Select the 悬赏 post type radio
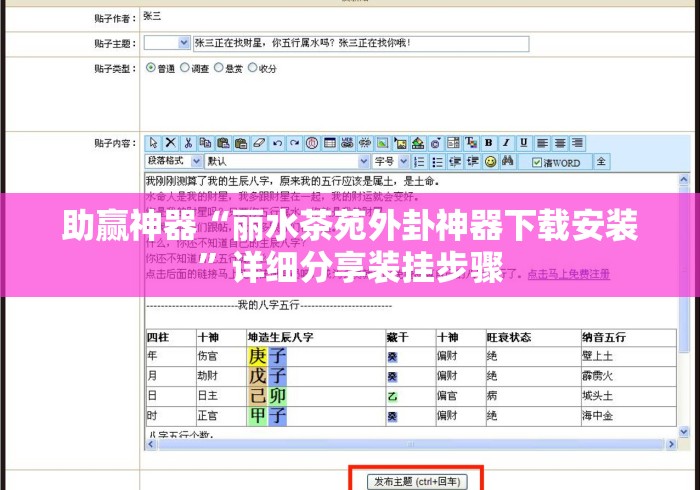Screen dimensions: 700x490 (x=218, y=68)
